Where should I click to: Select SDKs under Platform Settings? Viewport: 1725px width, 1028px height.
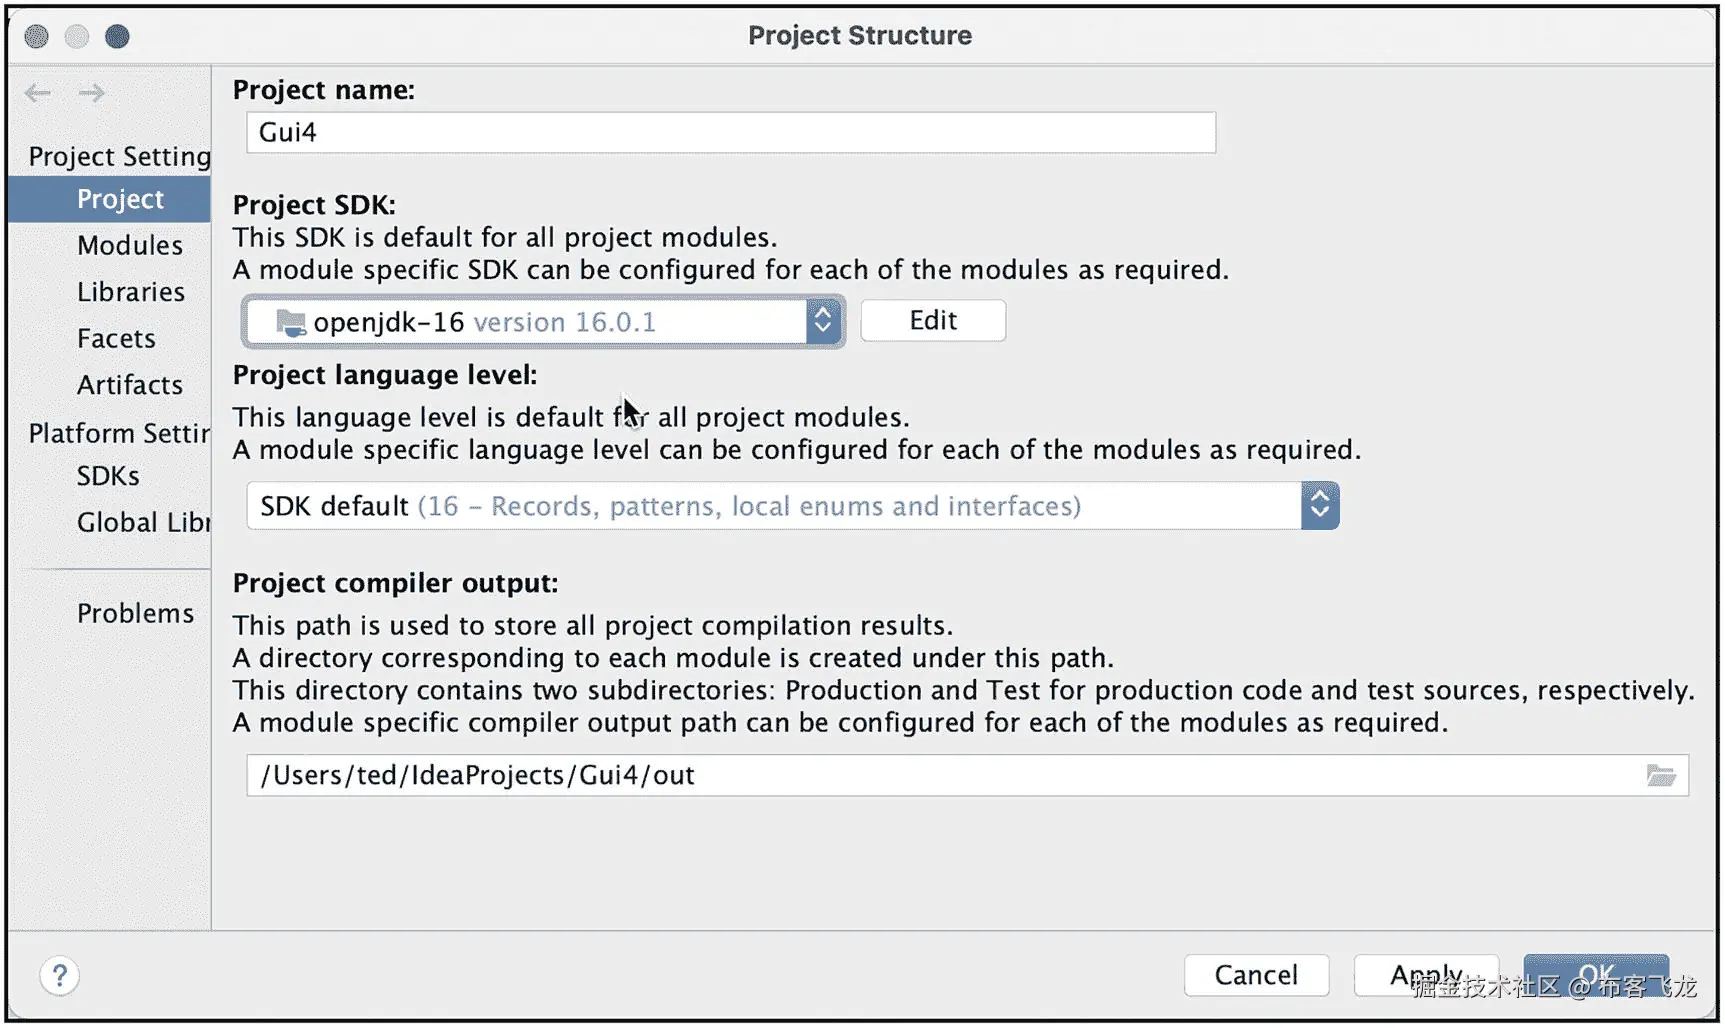[108, 476]
